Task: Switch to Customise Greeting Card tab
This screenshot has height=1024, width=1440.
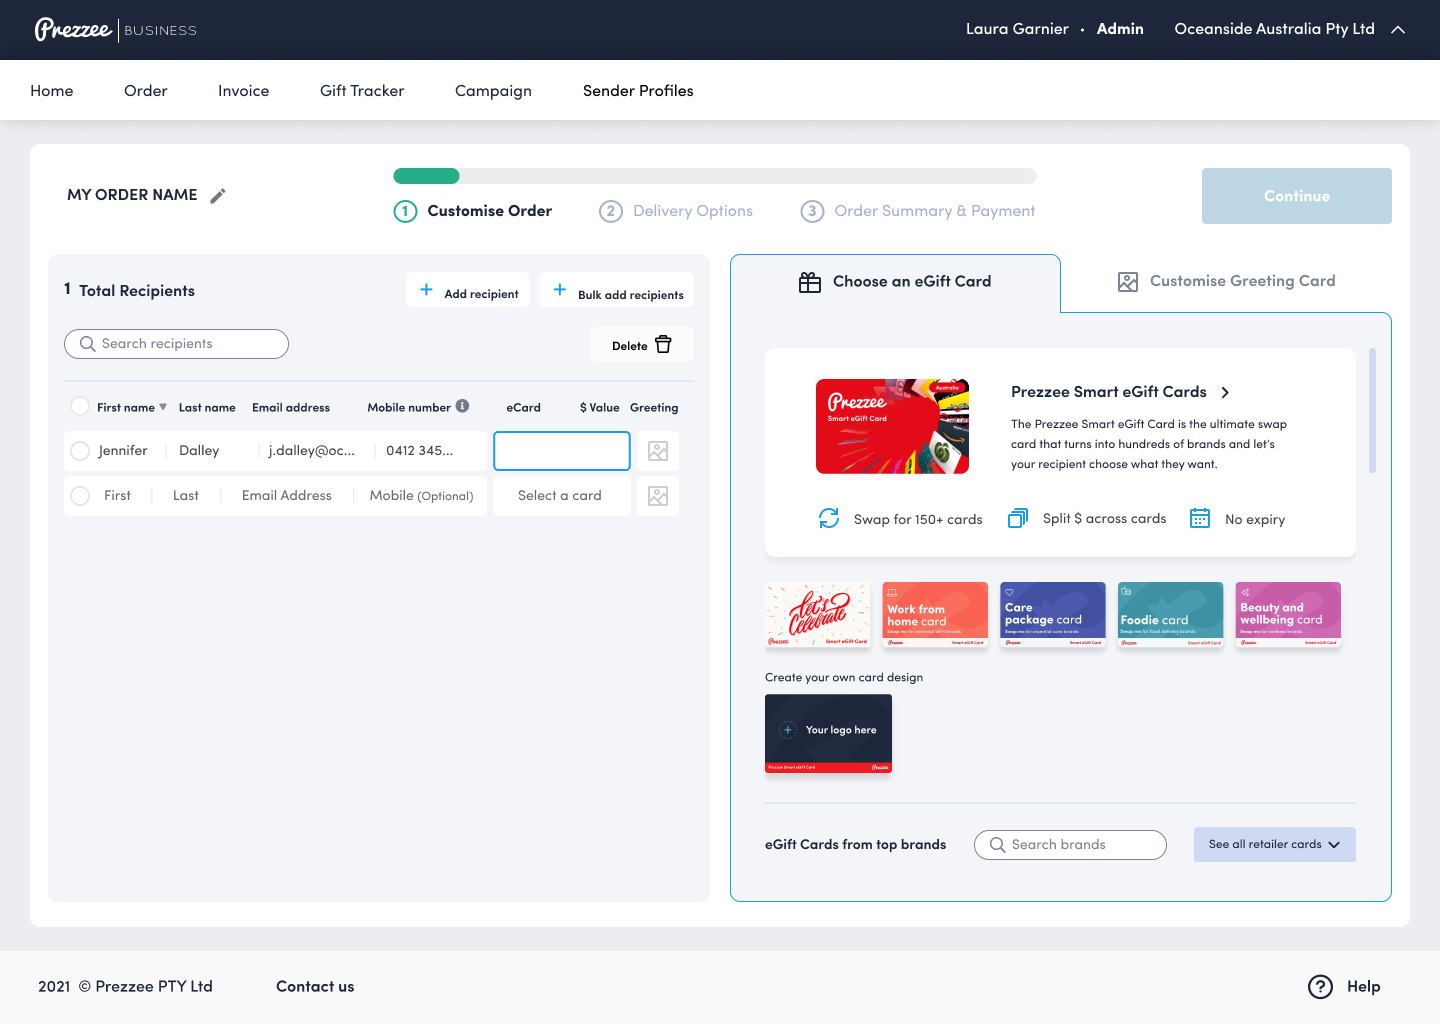Action: (1226, 282)
